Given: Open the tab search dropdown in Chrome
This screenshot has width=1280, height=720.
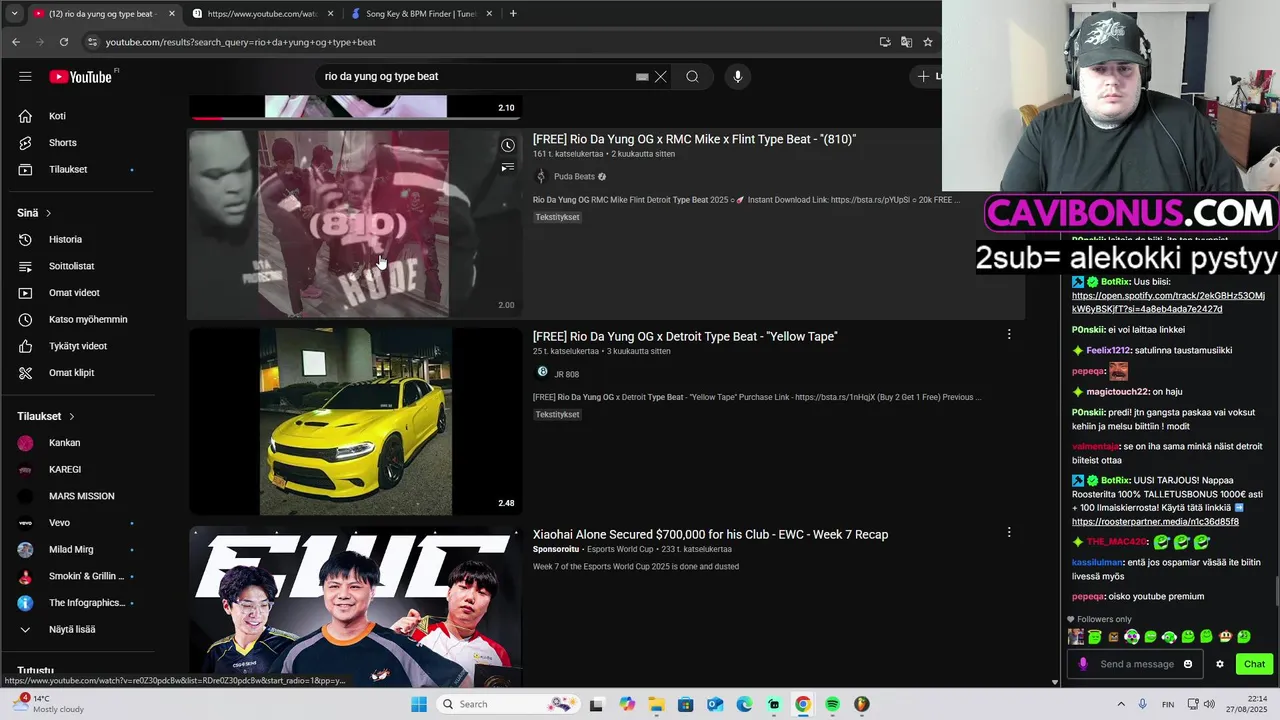Looking at the screenshot, I should pyautogui.click(x=14, y=13).
